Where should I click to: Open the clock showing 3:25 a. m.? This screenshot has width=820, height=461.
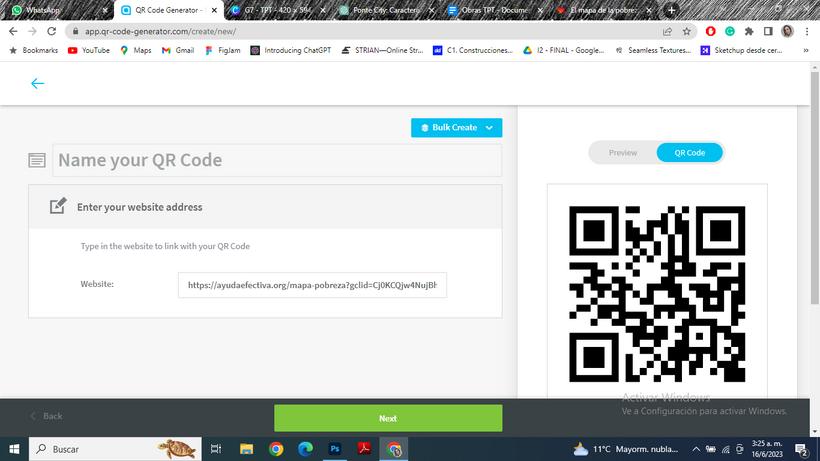[x=767, y=449]
